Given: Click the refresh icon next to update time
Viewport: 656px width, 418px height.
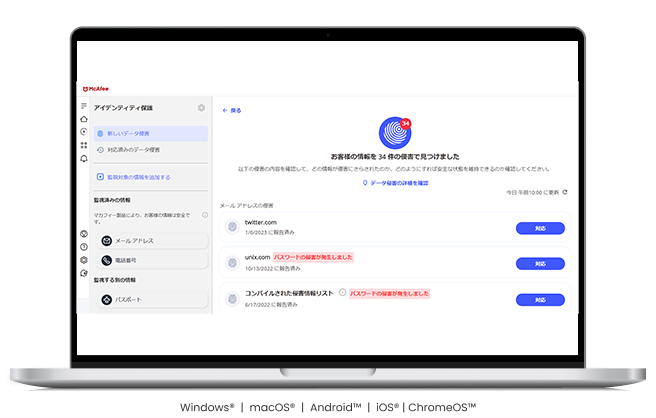Looking at the screenshot, I should [x=565, y=192].
